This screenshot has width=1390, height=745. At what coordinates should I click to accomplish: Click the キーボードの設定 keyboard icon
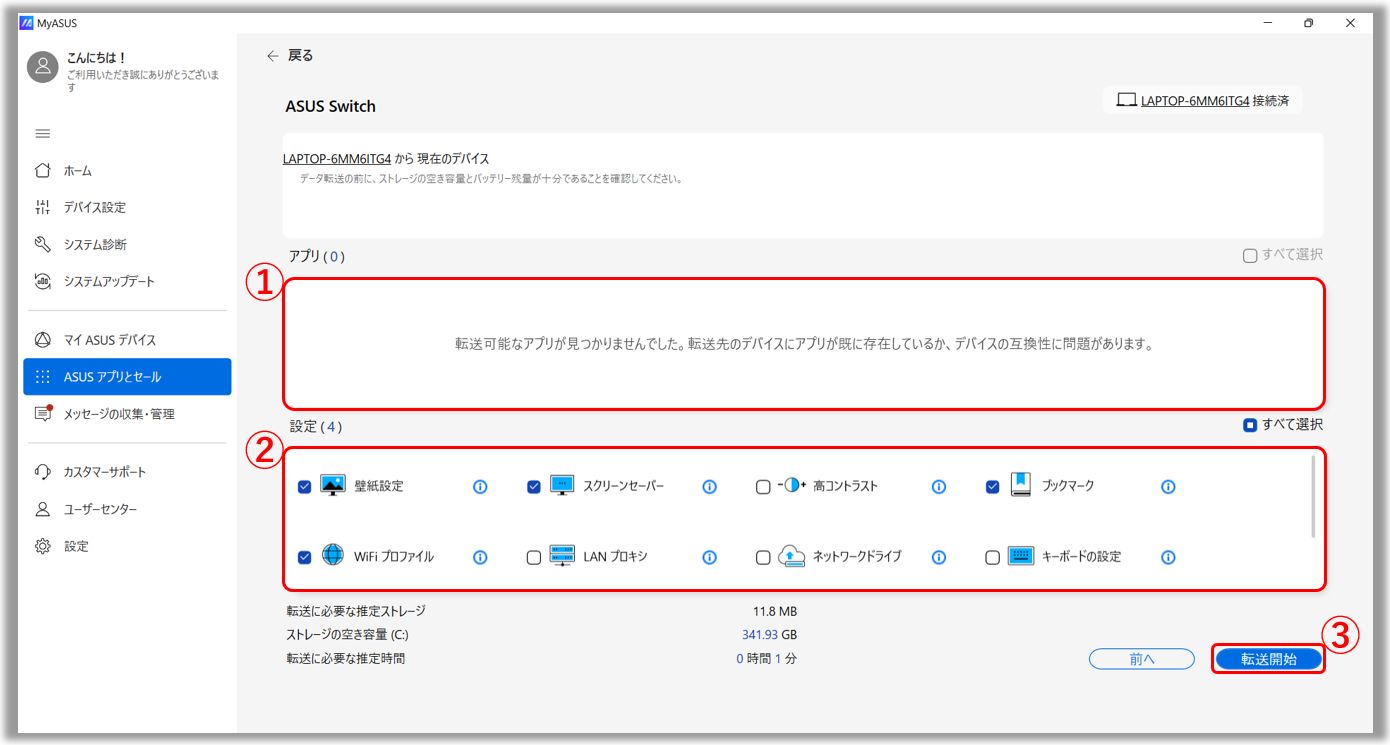[x=1021, y=556]
